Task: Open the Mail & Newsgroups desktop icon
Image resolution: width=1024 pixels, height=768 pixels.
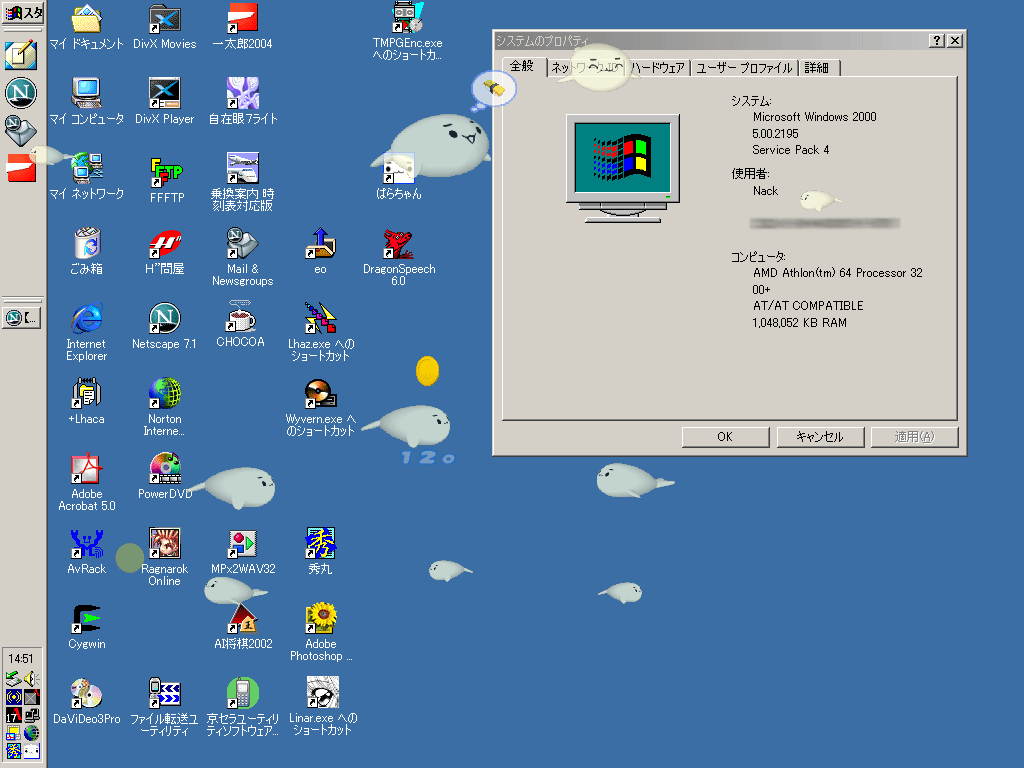Action: pyautogui.click(x=242, y=257)
